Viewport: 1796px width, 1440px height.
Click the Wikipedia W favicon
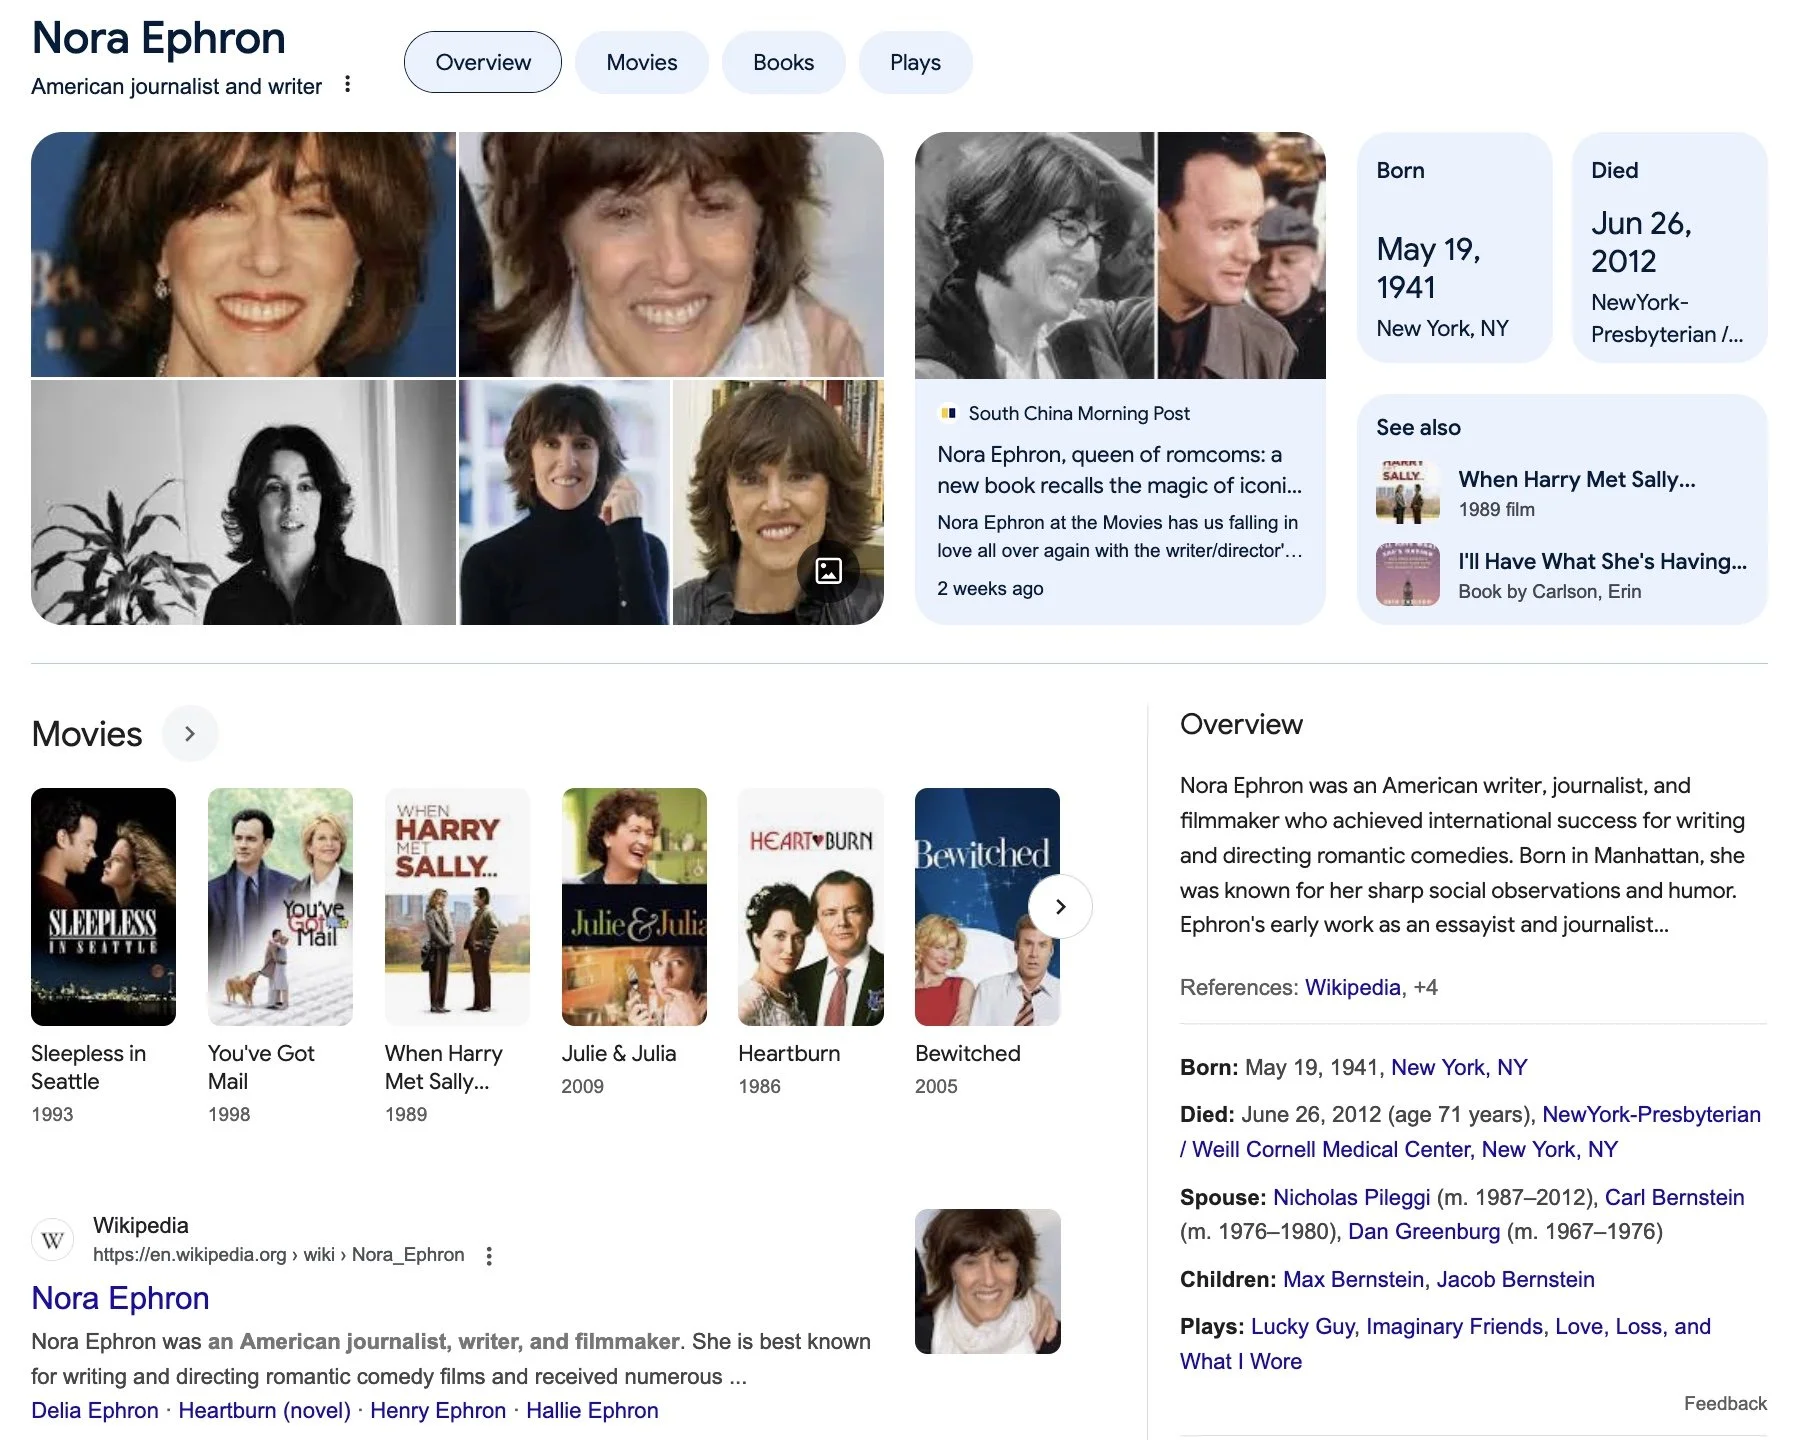coord(53,1240)
